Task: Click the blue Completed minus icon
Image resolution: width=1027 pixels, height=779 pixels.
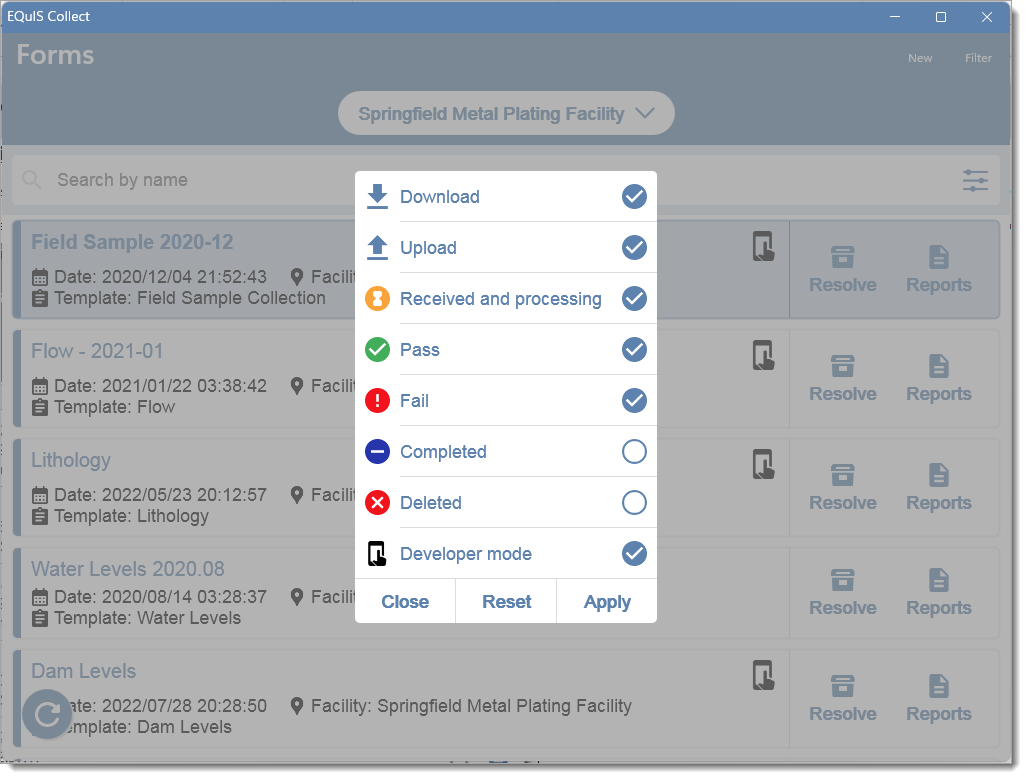Action: pos(377,452)
